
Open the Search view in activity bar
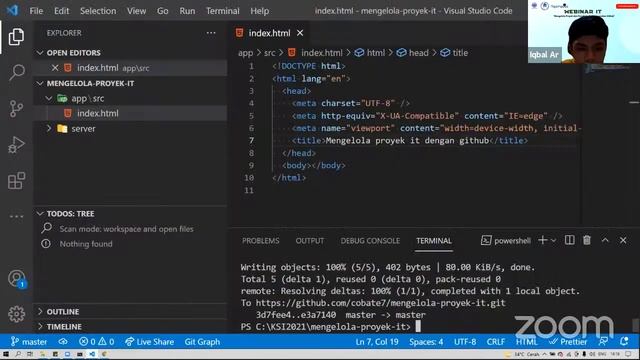(x=16, y=72)
